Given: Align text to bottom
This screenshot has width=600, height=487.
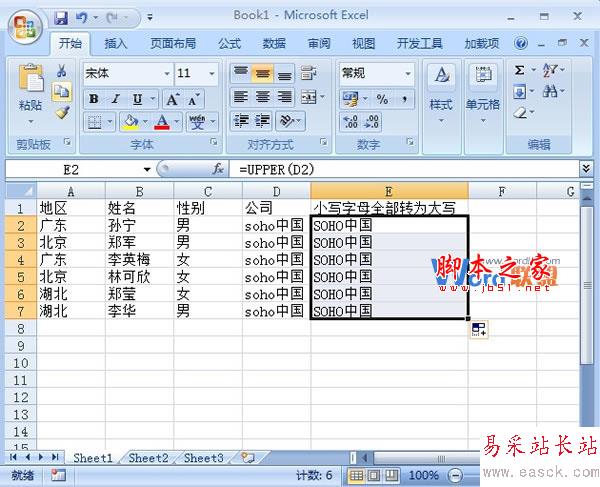Looking at the screenshot, I should pyautogui.click(x=284, y=73).
